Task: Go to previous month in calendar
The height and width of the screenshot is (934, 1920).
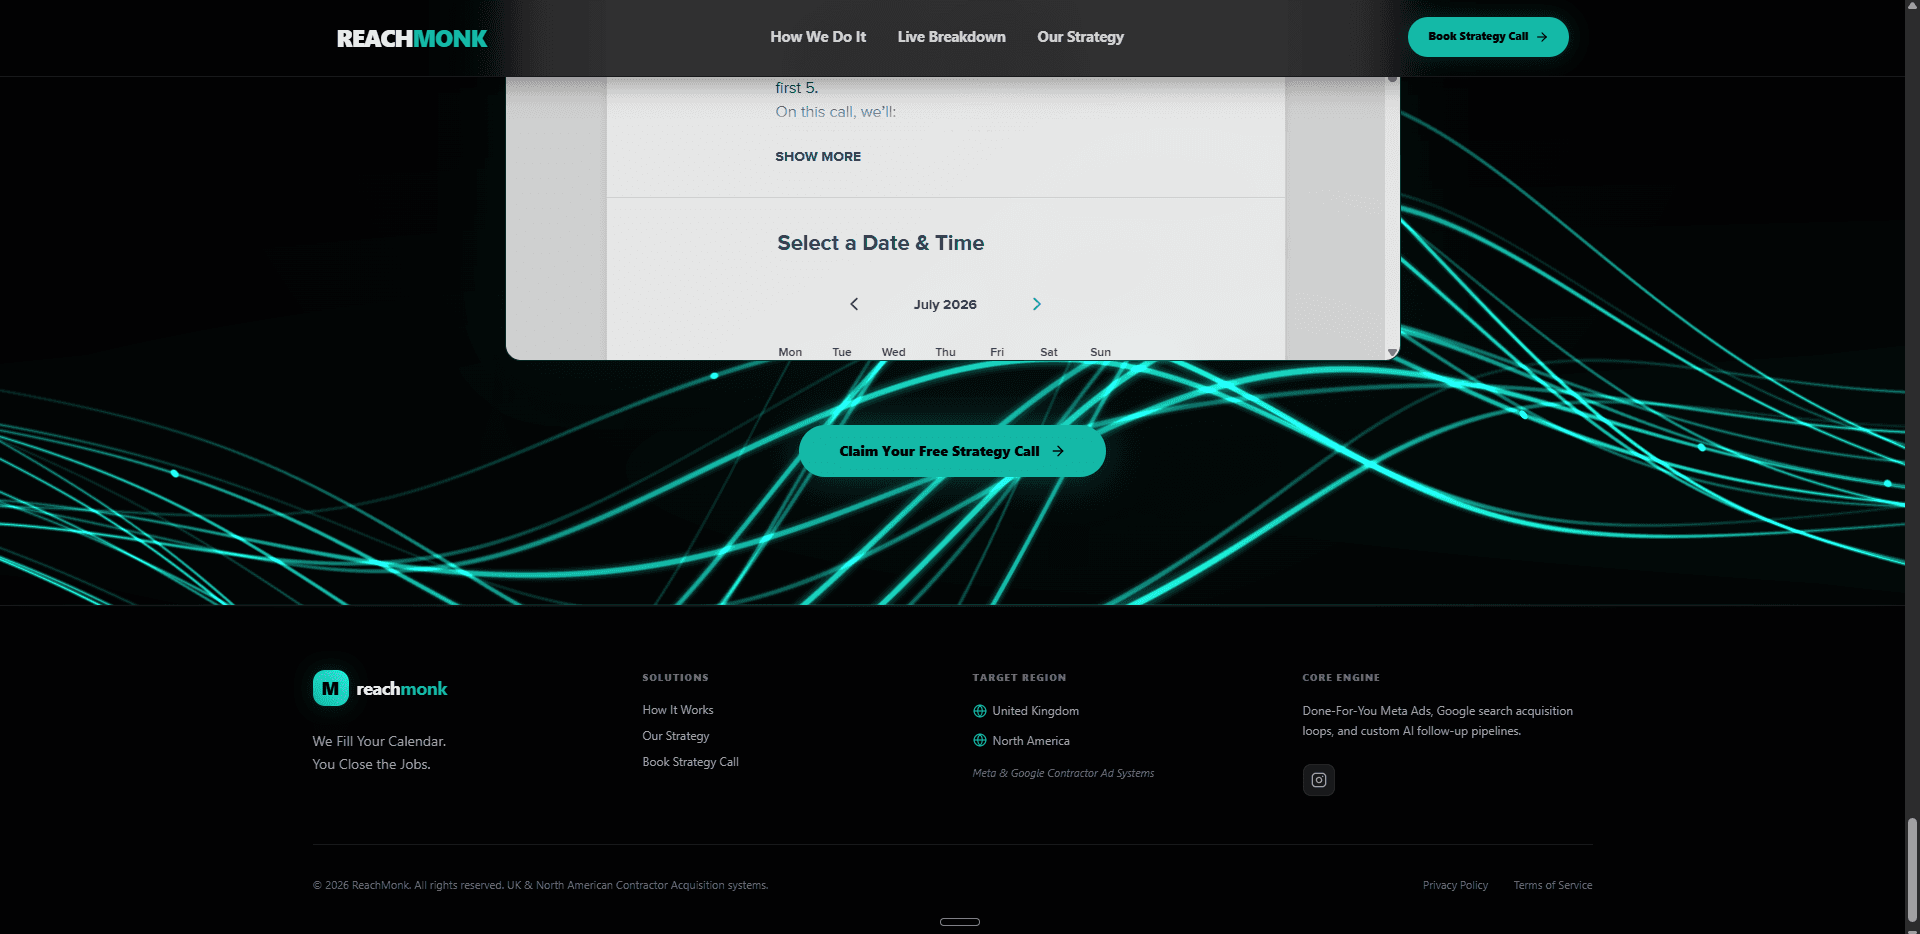Action: 854,304
